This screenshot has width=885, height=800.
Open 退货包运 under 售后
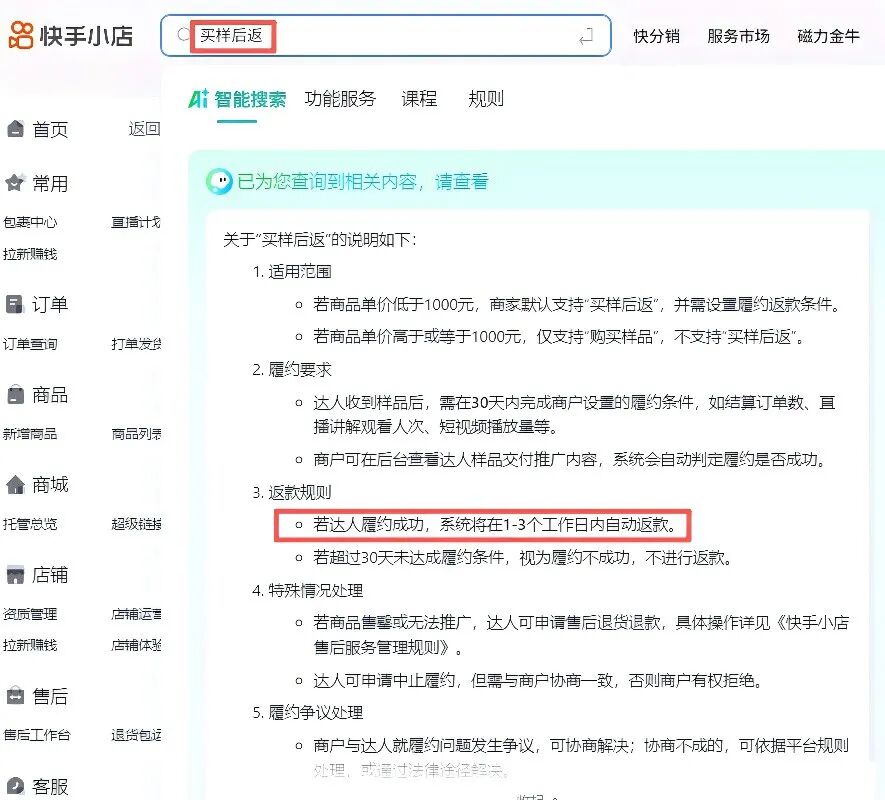(136, 735)
